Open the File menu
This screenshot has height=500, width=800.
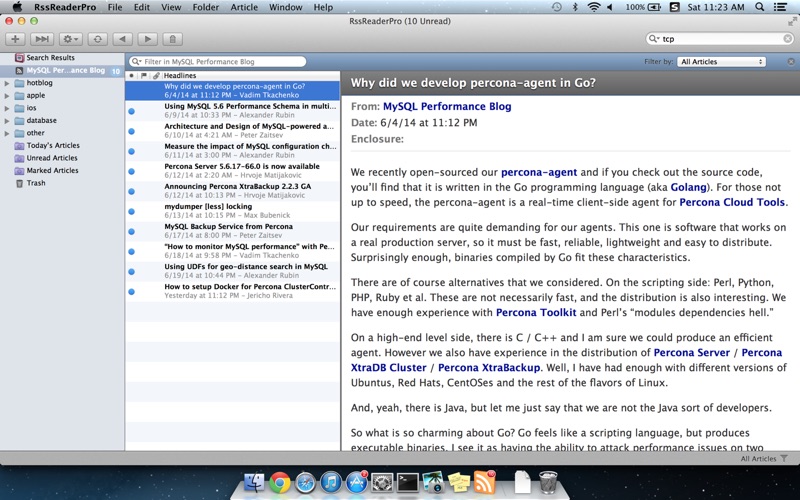[115, 7]
